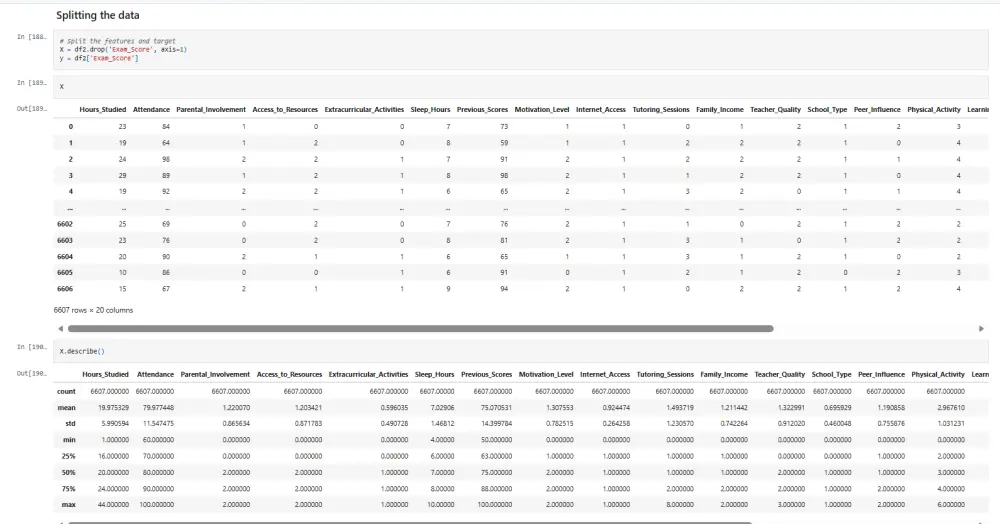Click Teacher_Quality header in the describe table
The height and width of the screenshot is (524, 1000).
pyautogui.click(x=779, y=375)
